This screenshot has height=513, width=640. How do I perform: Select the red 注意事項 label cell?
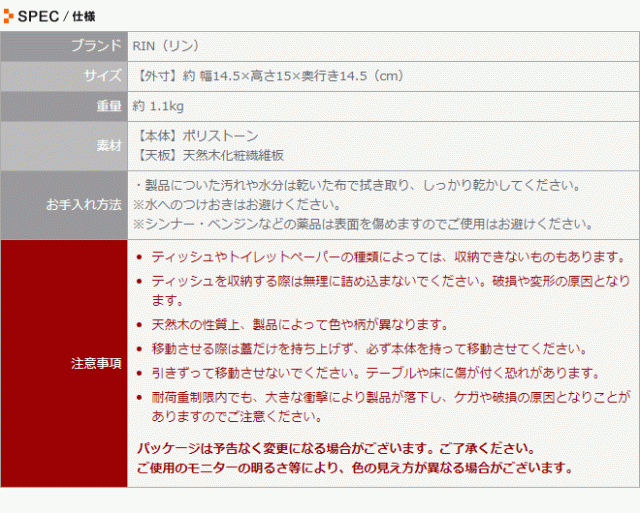point(64,363)
